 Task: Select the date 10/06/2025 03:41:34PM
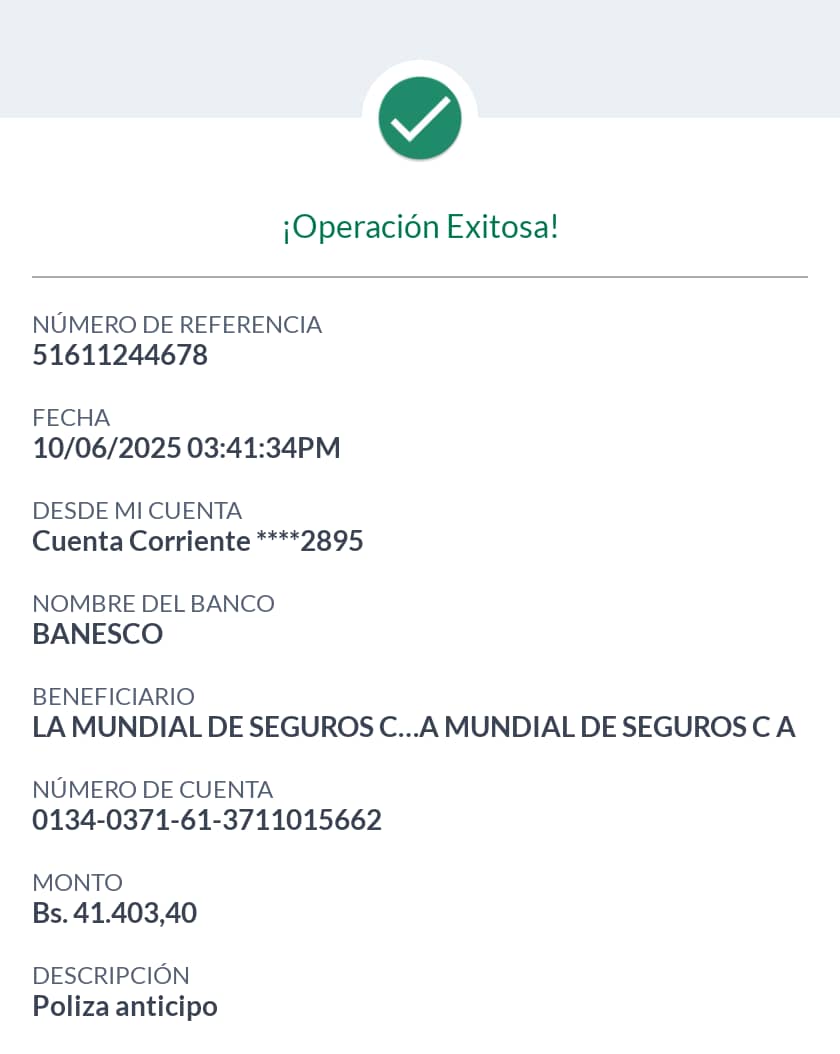[x=186, y=448]
